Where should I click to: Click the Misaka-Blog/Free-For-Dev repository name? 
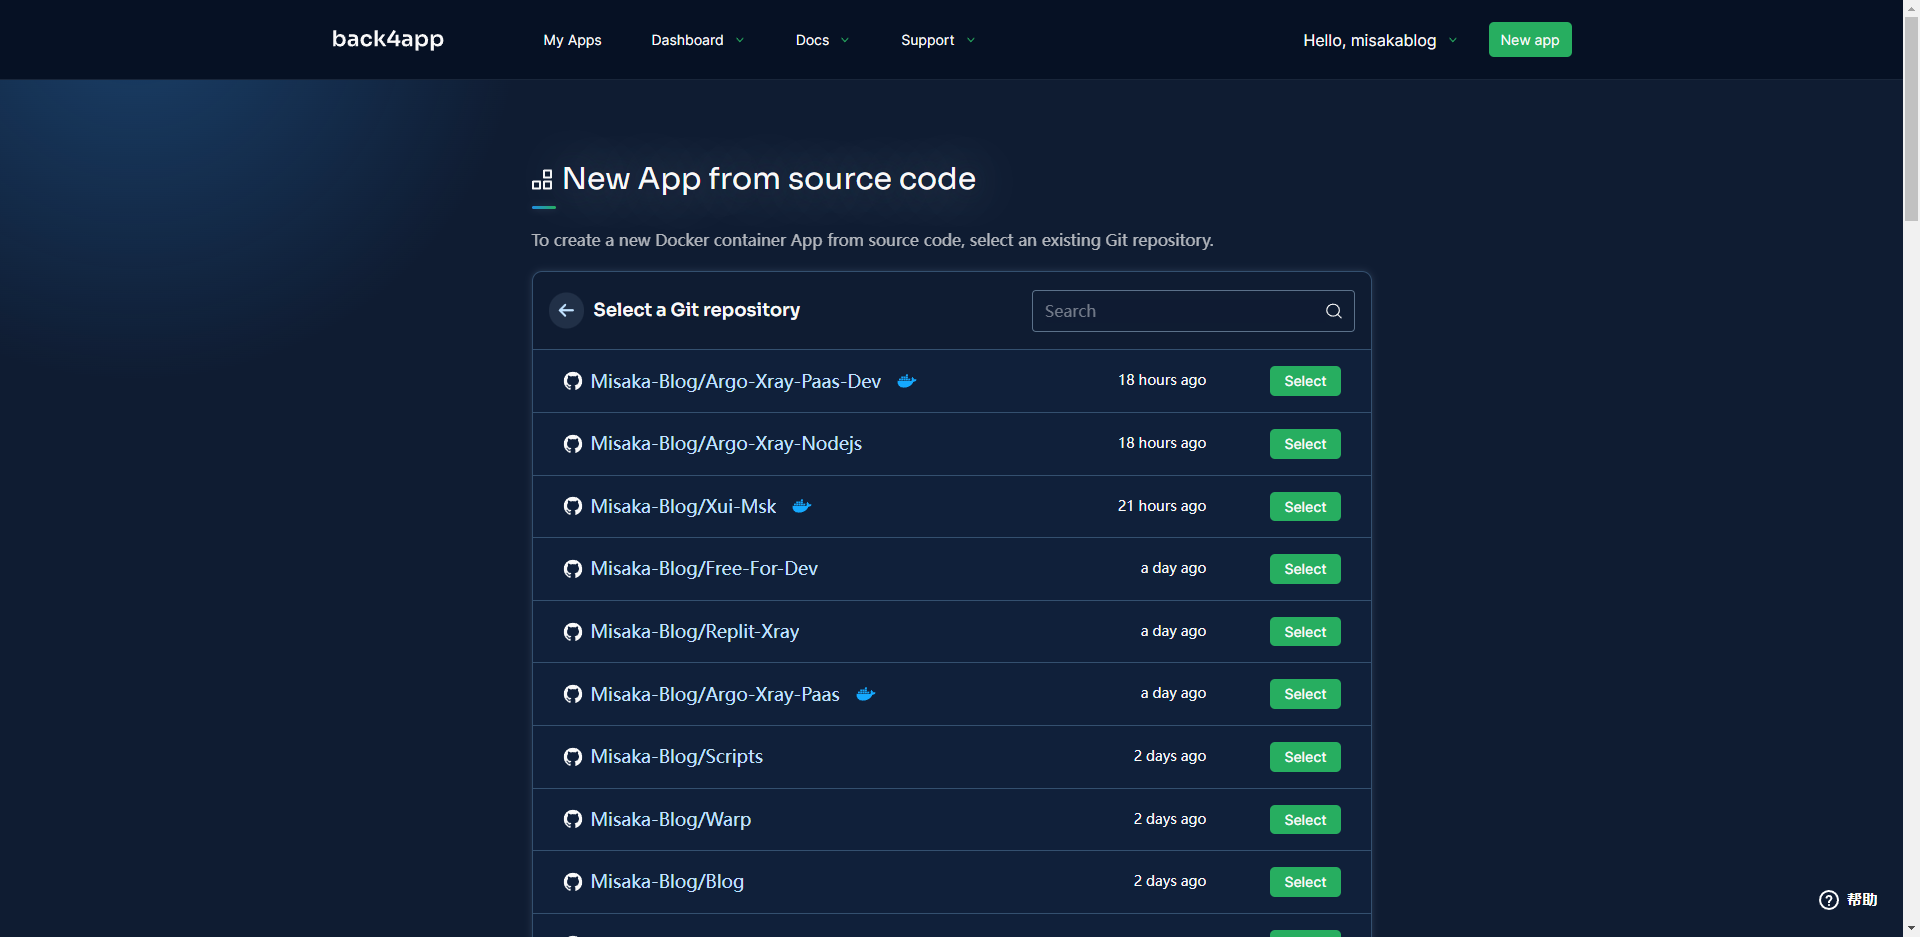coord(704,569)
